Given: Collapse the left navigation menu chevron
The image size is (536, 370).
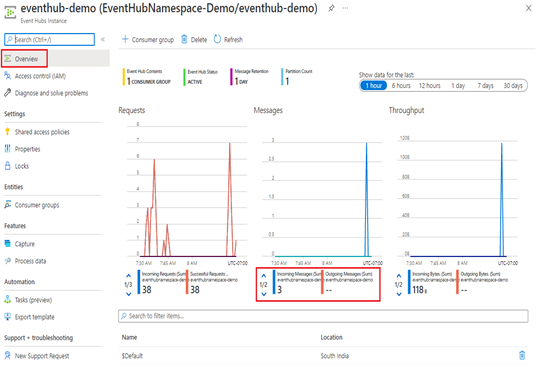Looking at the screenshot, I should 103,40.
